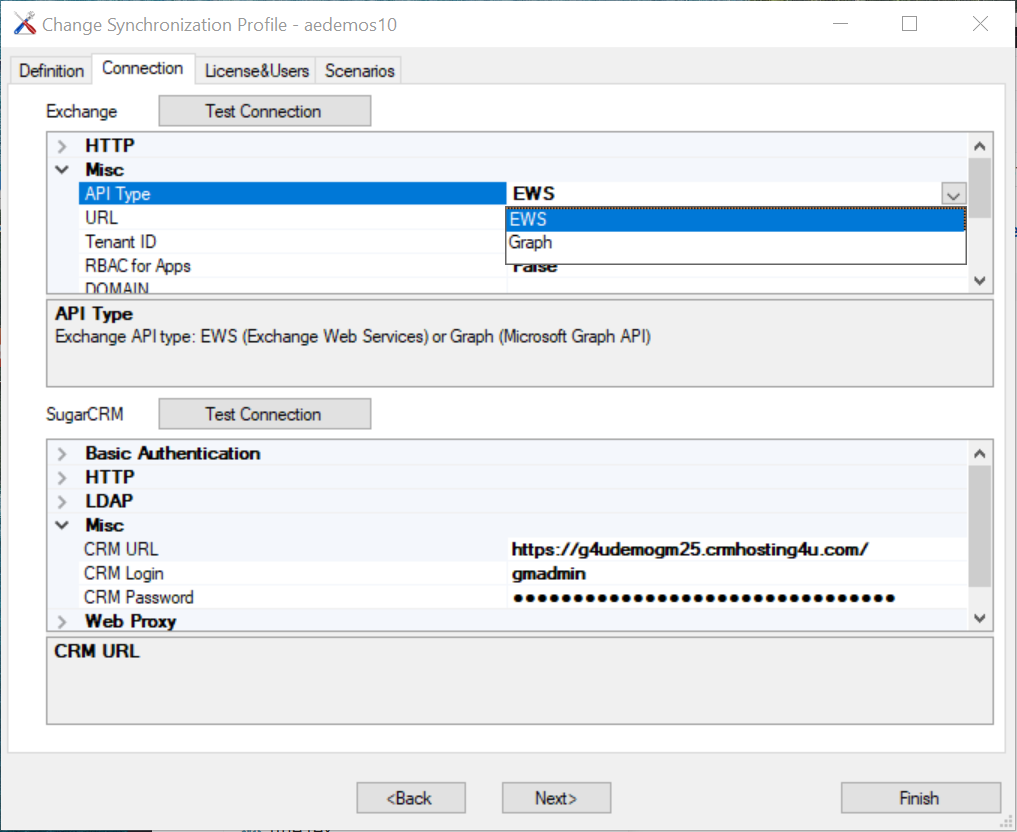Open the License&Users tab
1017x832 pixels.
click(256, 71)
